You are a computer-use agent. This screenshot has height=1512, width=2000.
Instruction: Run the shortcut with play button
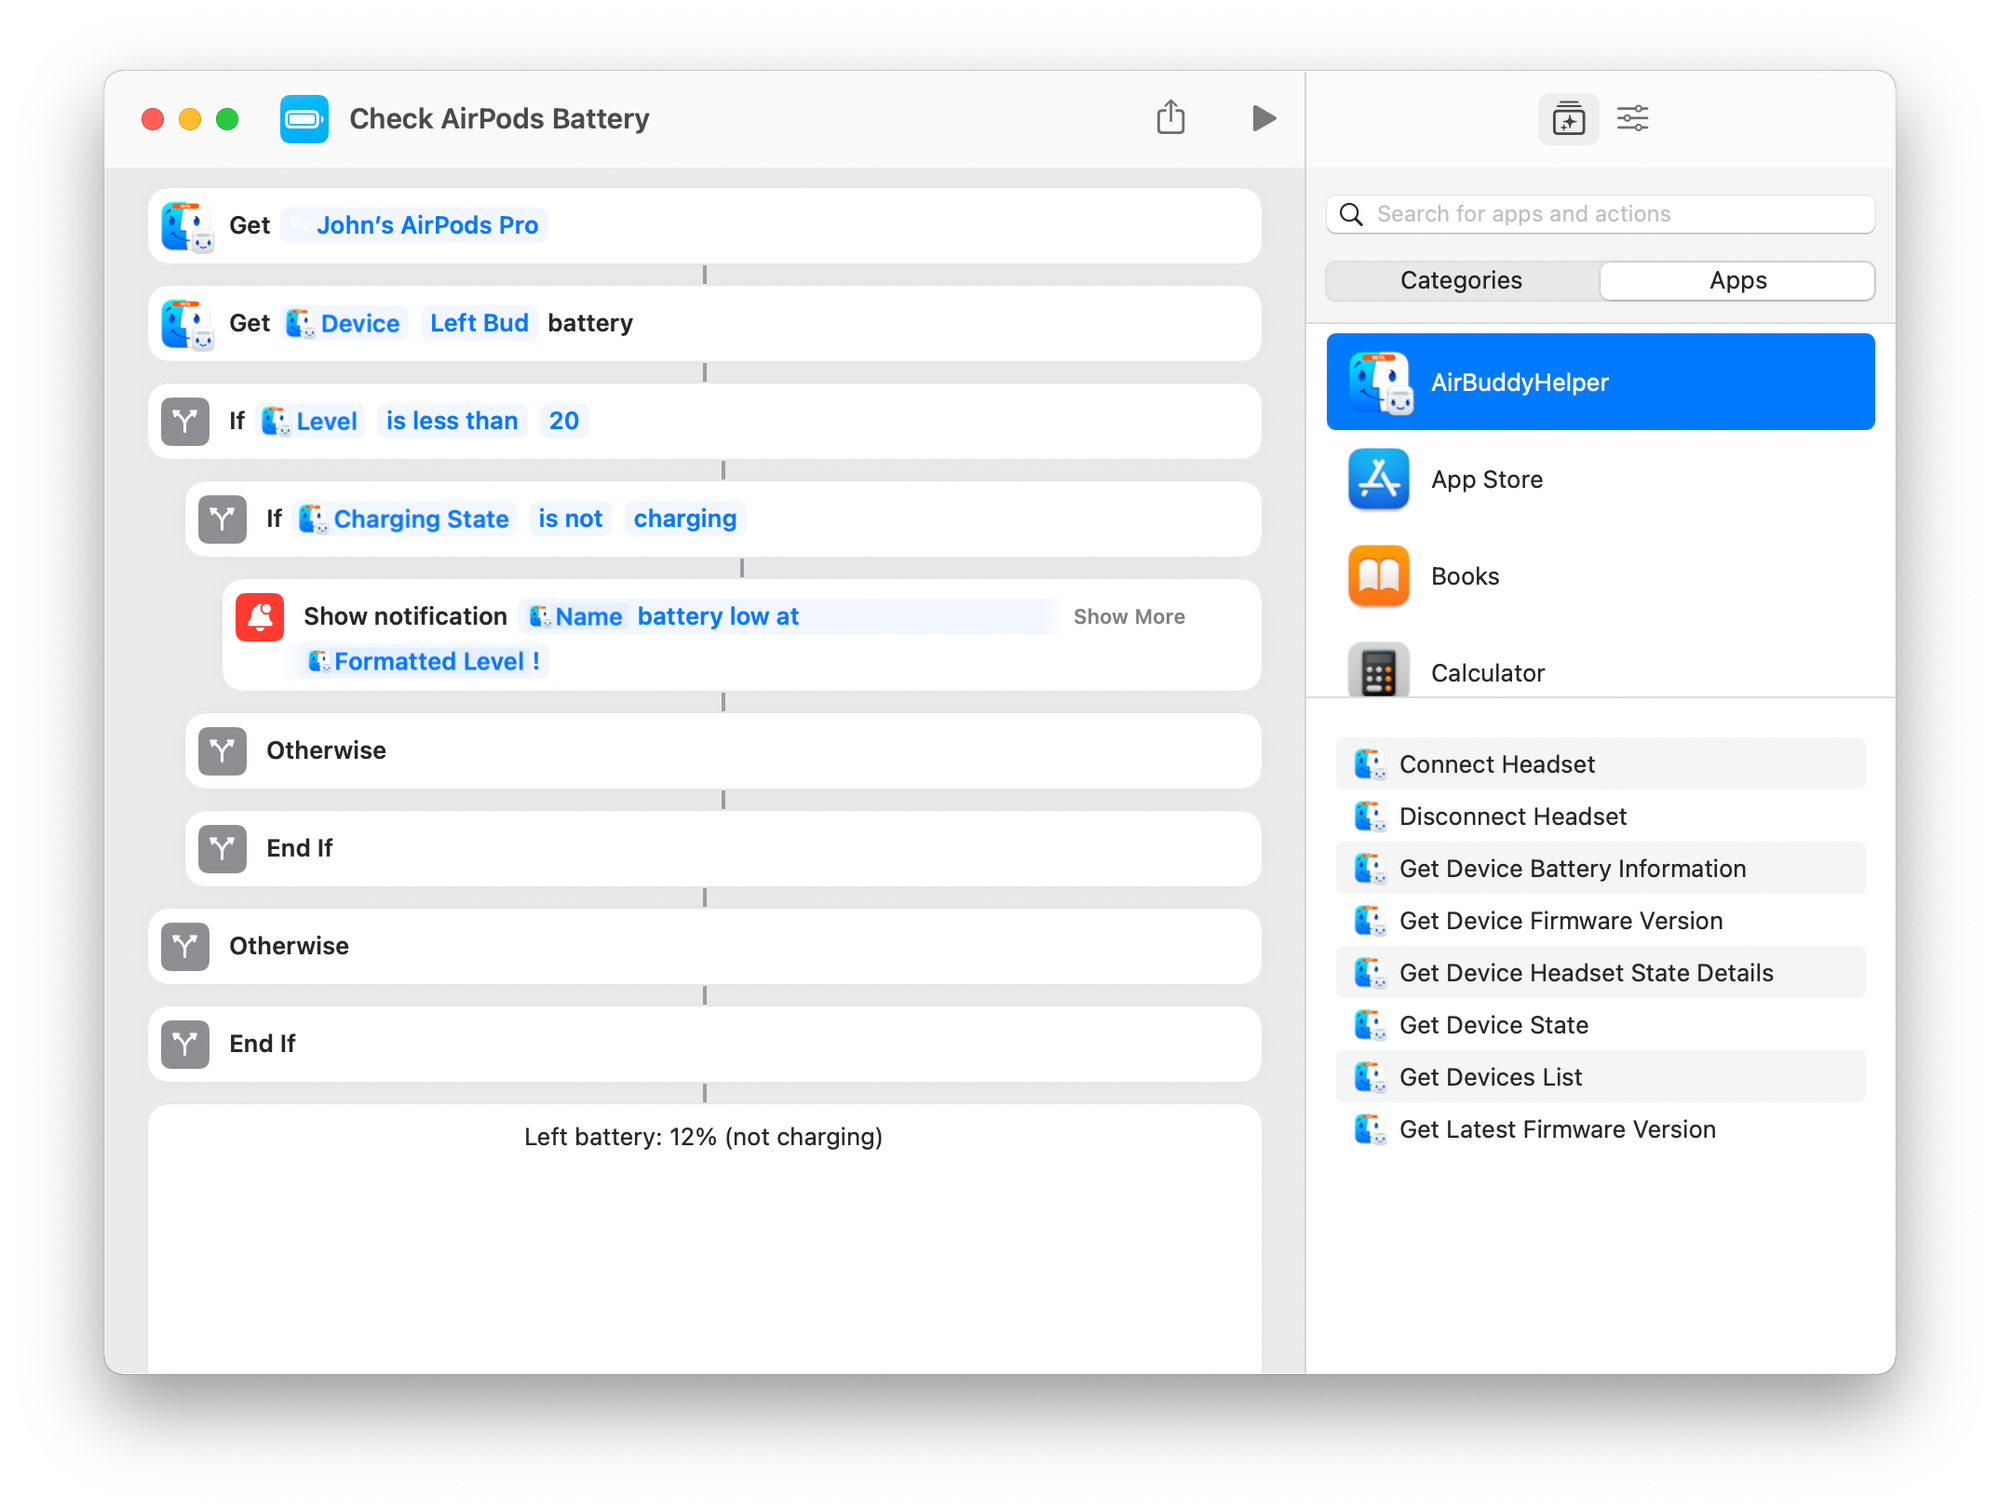pos(1263,118)
